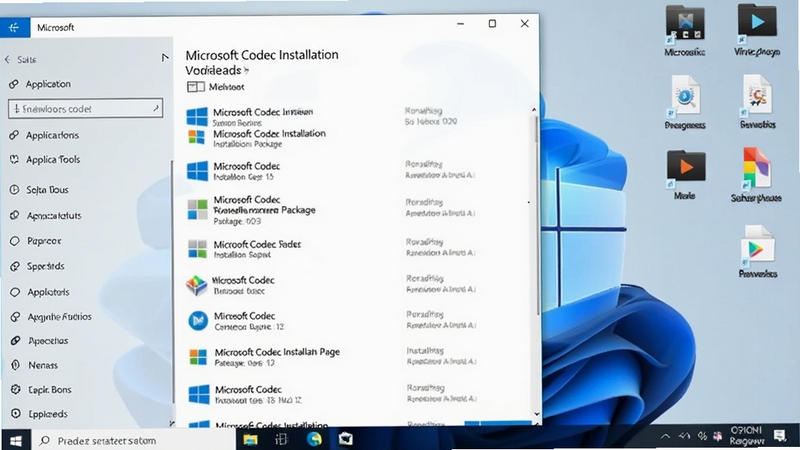Click the layout icon next to Mlehtoat
This screenshot has width=800, height=450.
(195, 87)
